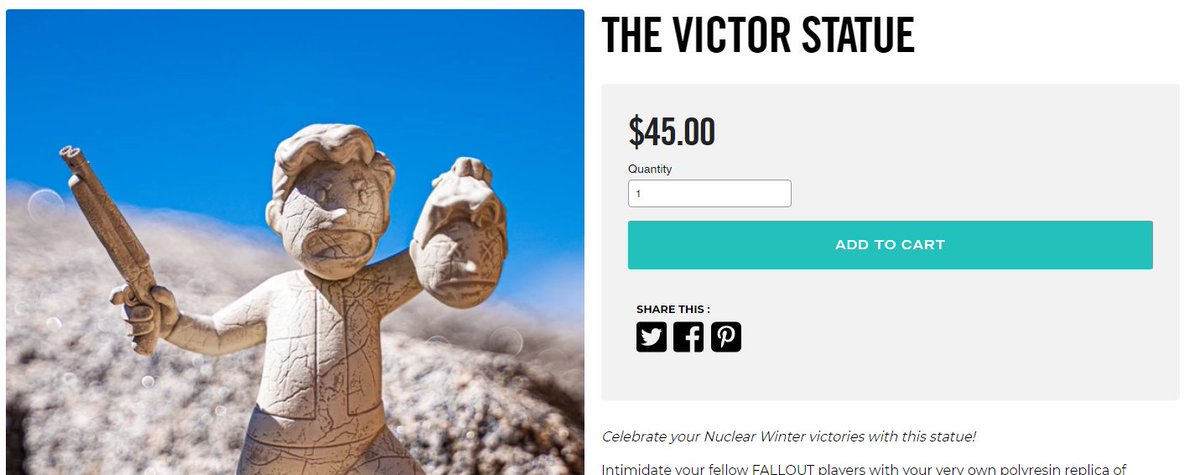This screenshot has width=1200, height=475.
Task: Share this product on Facebook
Action: (688, 337)
